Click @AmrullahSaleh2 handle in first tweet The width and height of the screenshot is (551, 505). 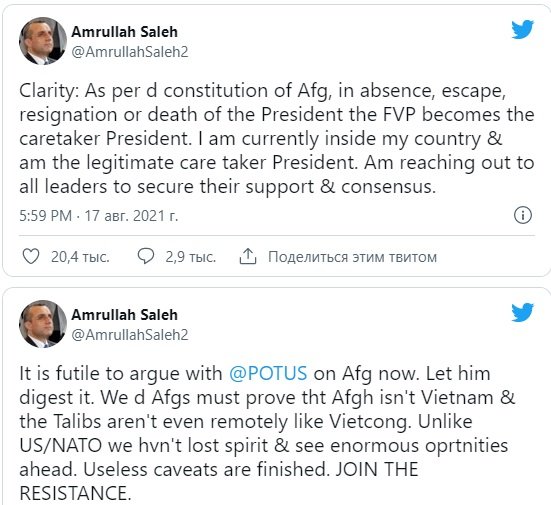(130, 52)
